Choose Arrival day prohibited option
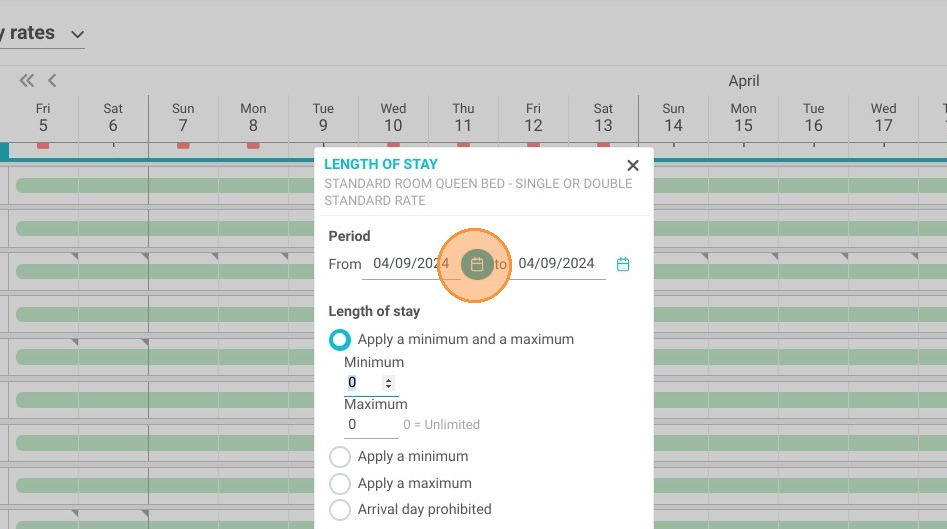The width and height of the screenshot is (947, 529). click(339, 510)
